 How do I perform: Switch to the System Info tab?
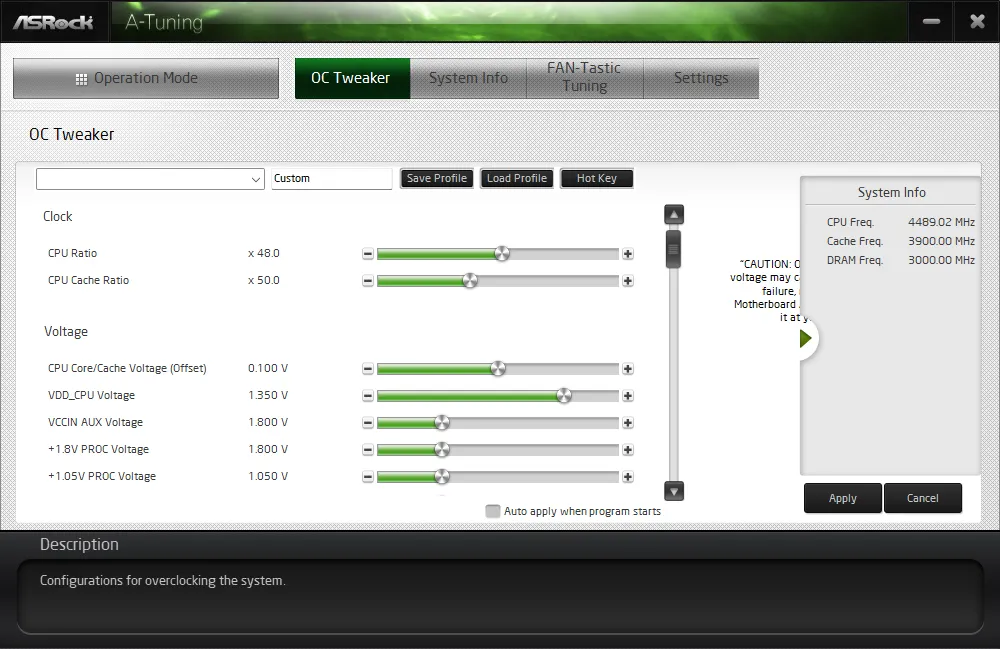468,78
